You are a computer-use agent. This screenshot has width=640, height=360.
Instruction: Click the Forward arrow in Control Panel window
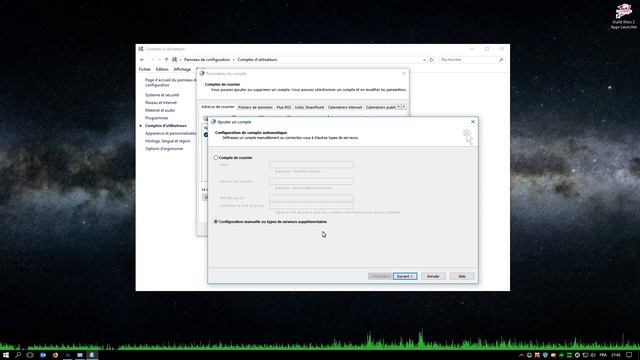click(152, 60)
